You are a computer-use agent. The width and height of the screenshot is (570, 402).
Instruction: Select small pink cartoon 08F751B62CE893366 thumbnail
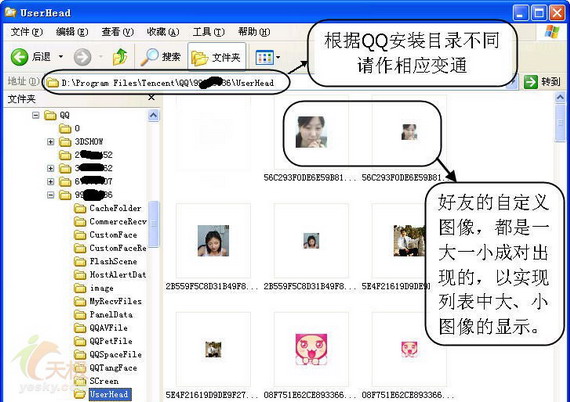coord(409,349)
